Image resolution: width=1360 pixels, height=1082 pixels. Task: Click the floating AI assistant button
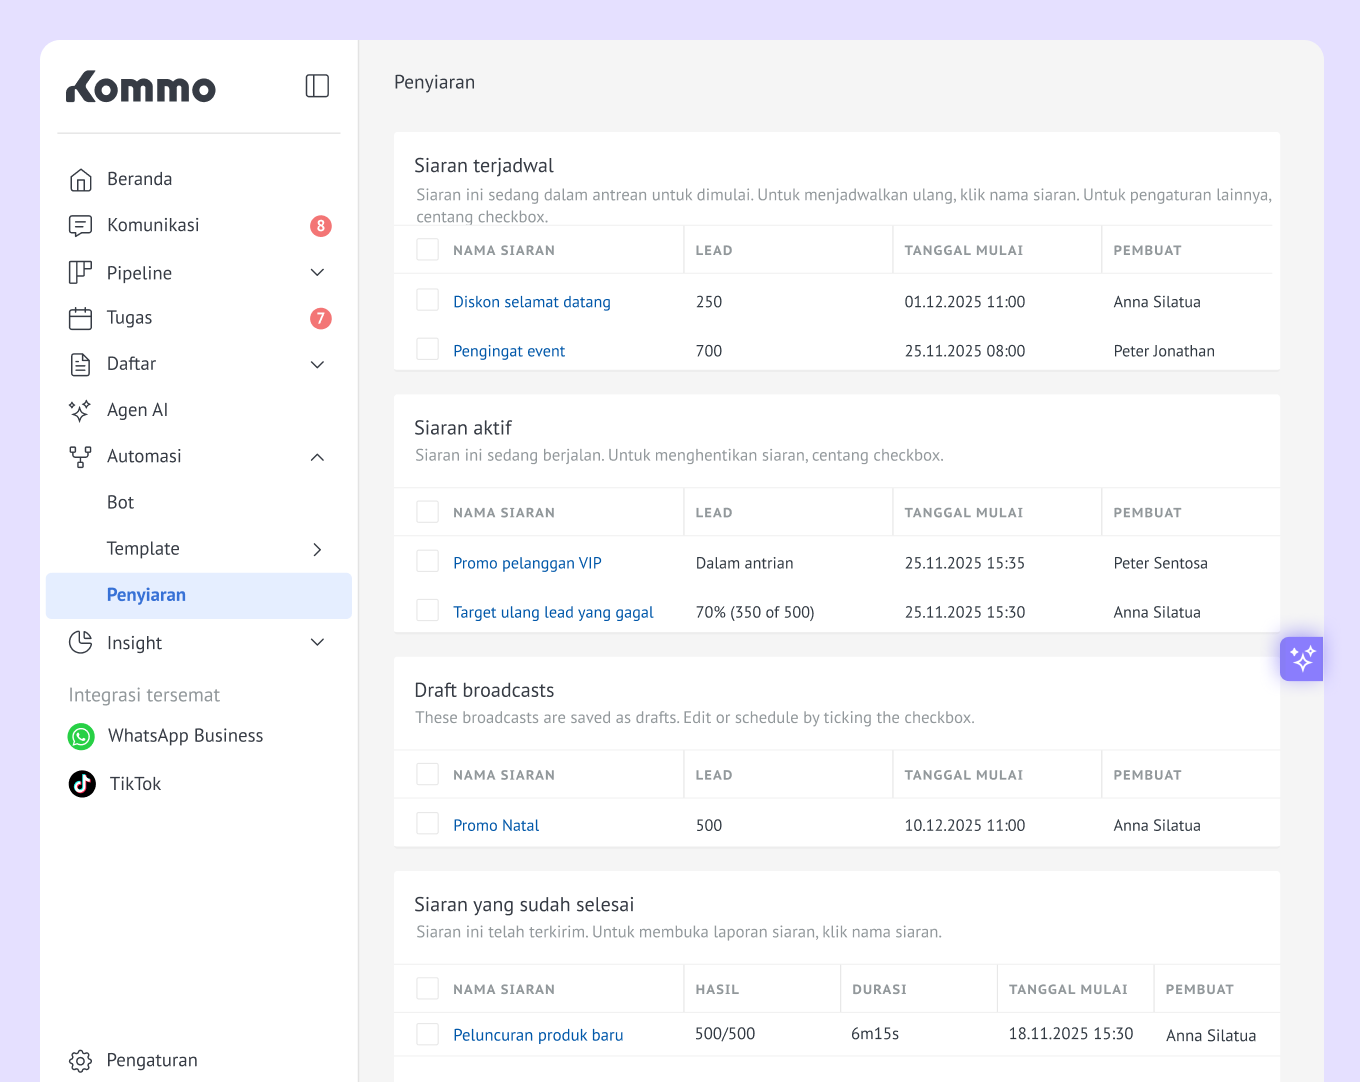pos(1301,659)
